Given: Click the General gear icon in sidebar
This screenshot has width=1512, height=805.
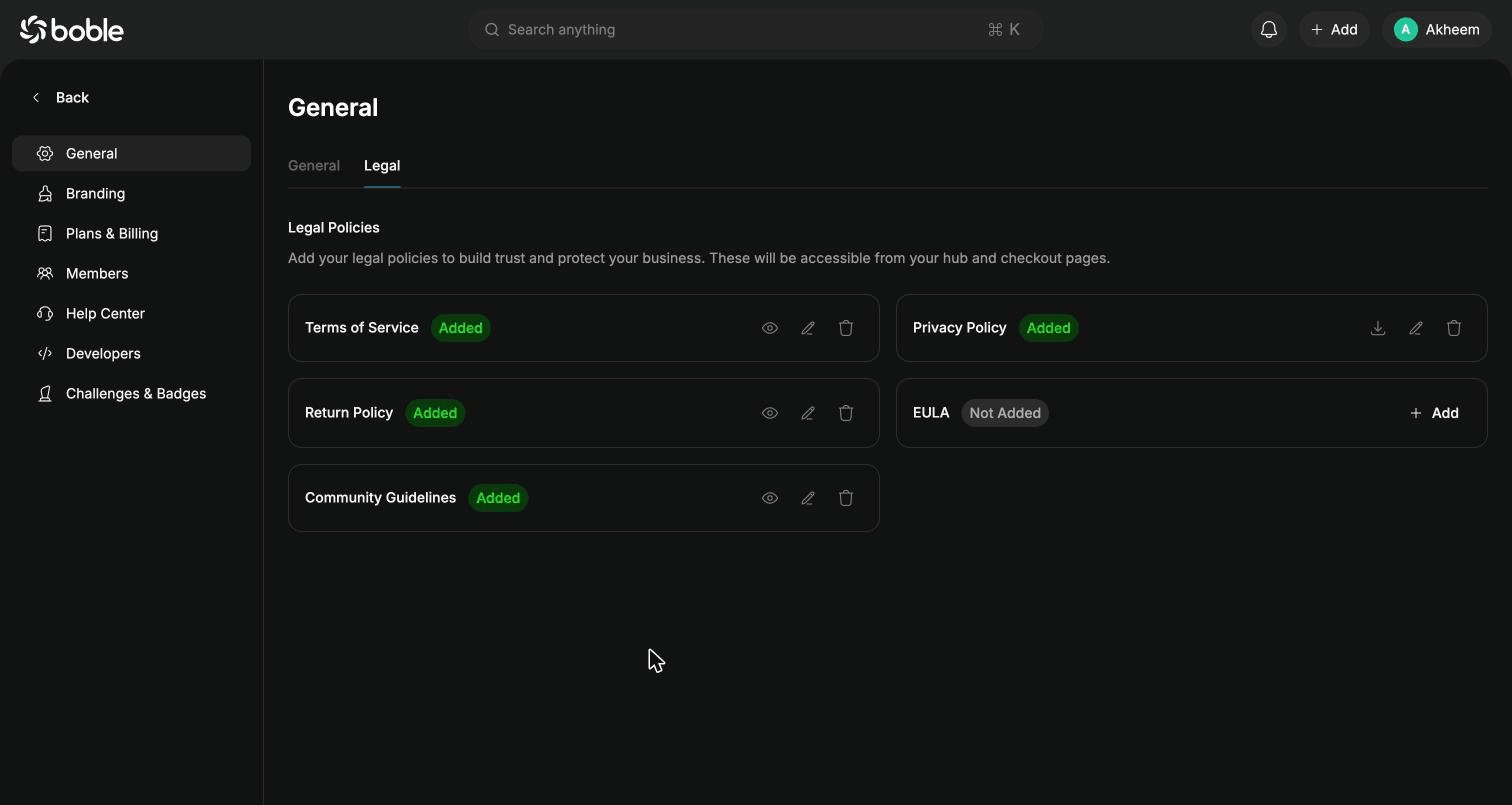Looking at the screenshot, I should (x=45, y=153).
